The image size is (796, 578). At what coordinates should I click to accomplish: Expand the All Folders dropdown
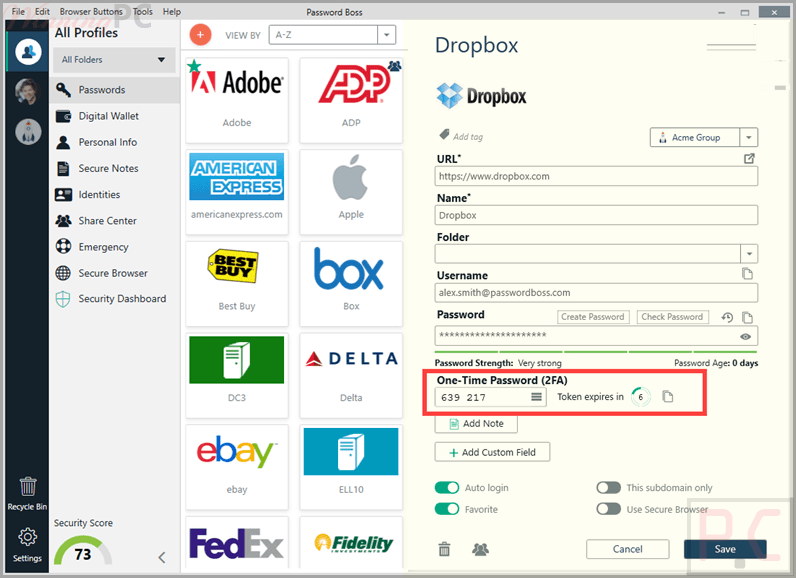[x=114, y=60]
